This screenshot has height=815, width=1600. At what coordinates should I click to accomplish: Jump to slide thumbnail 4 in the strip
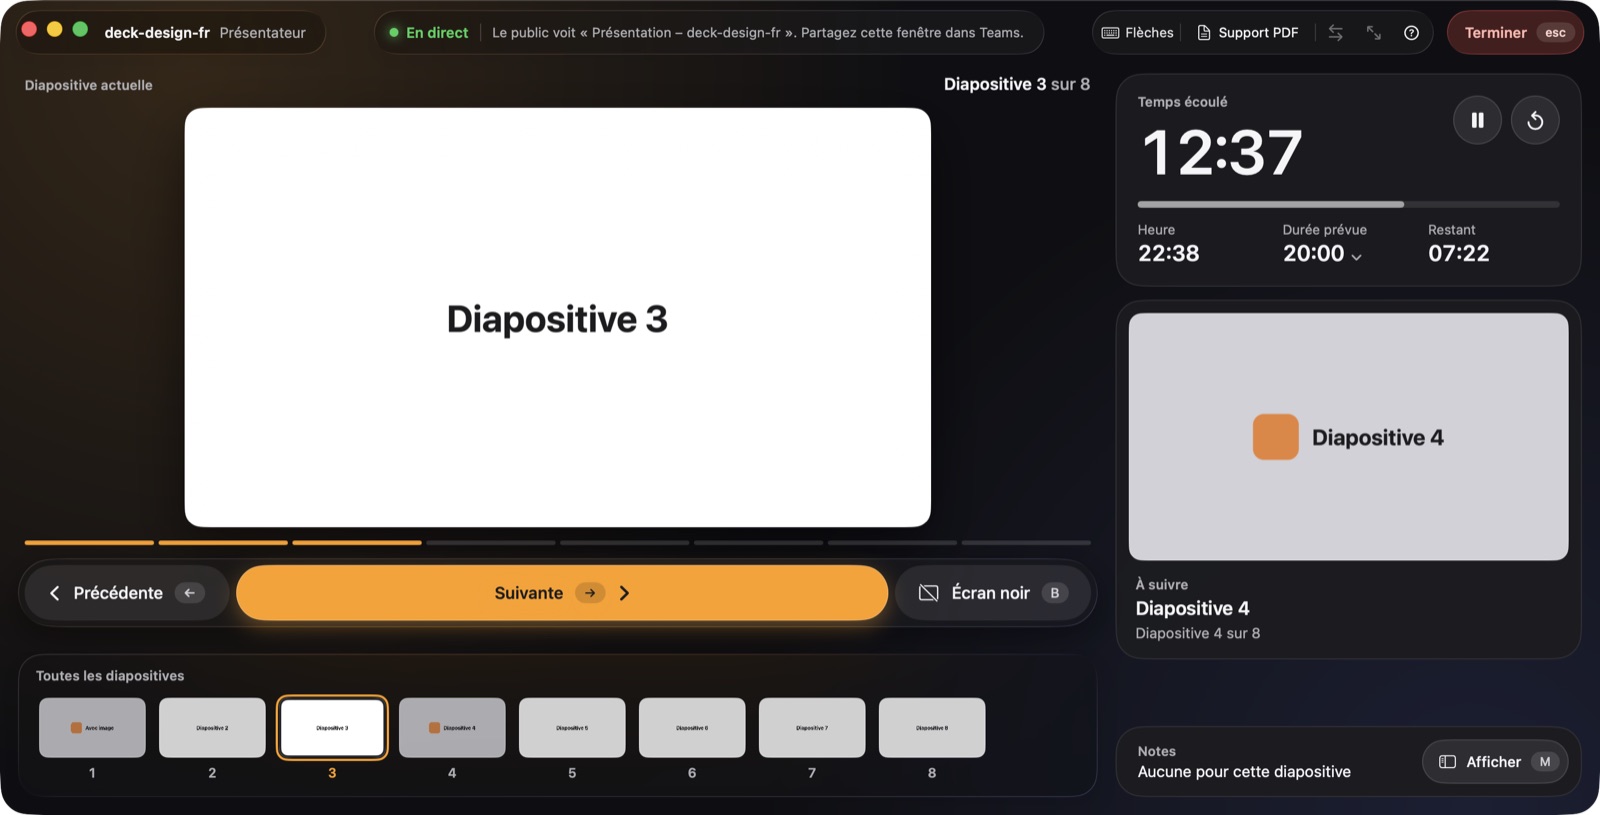pos(452,728)
